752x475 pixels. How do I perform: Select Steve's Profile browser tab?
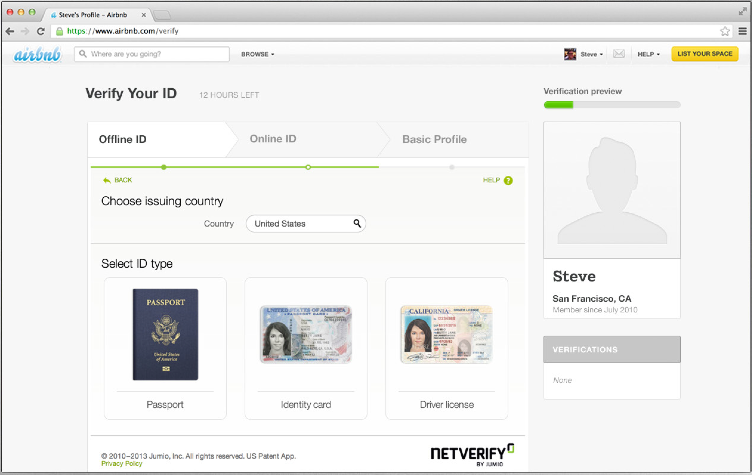point(93,15)
